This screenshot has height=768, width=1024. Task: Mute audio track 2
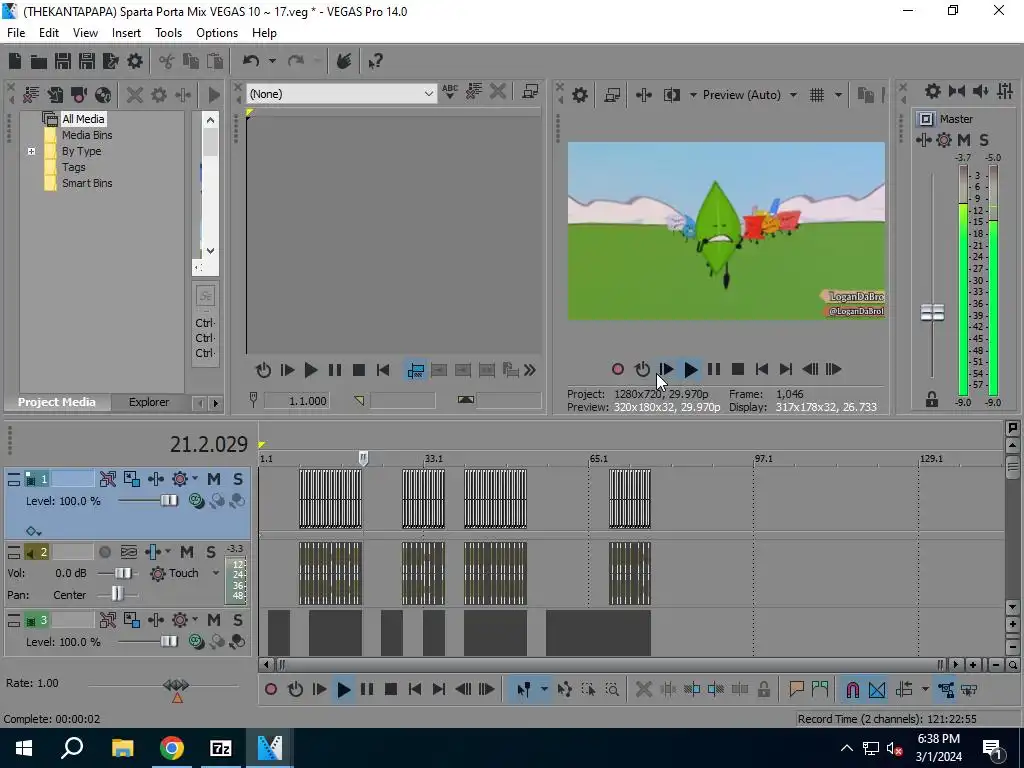(187, 552)
